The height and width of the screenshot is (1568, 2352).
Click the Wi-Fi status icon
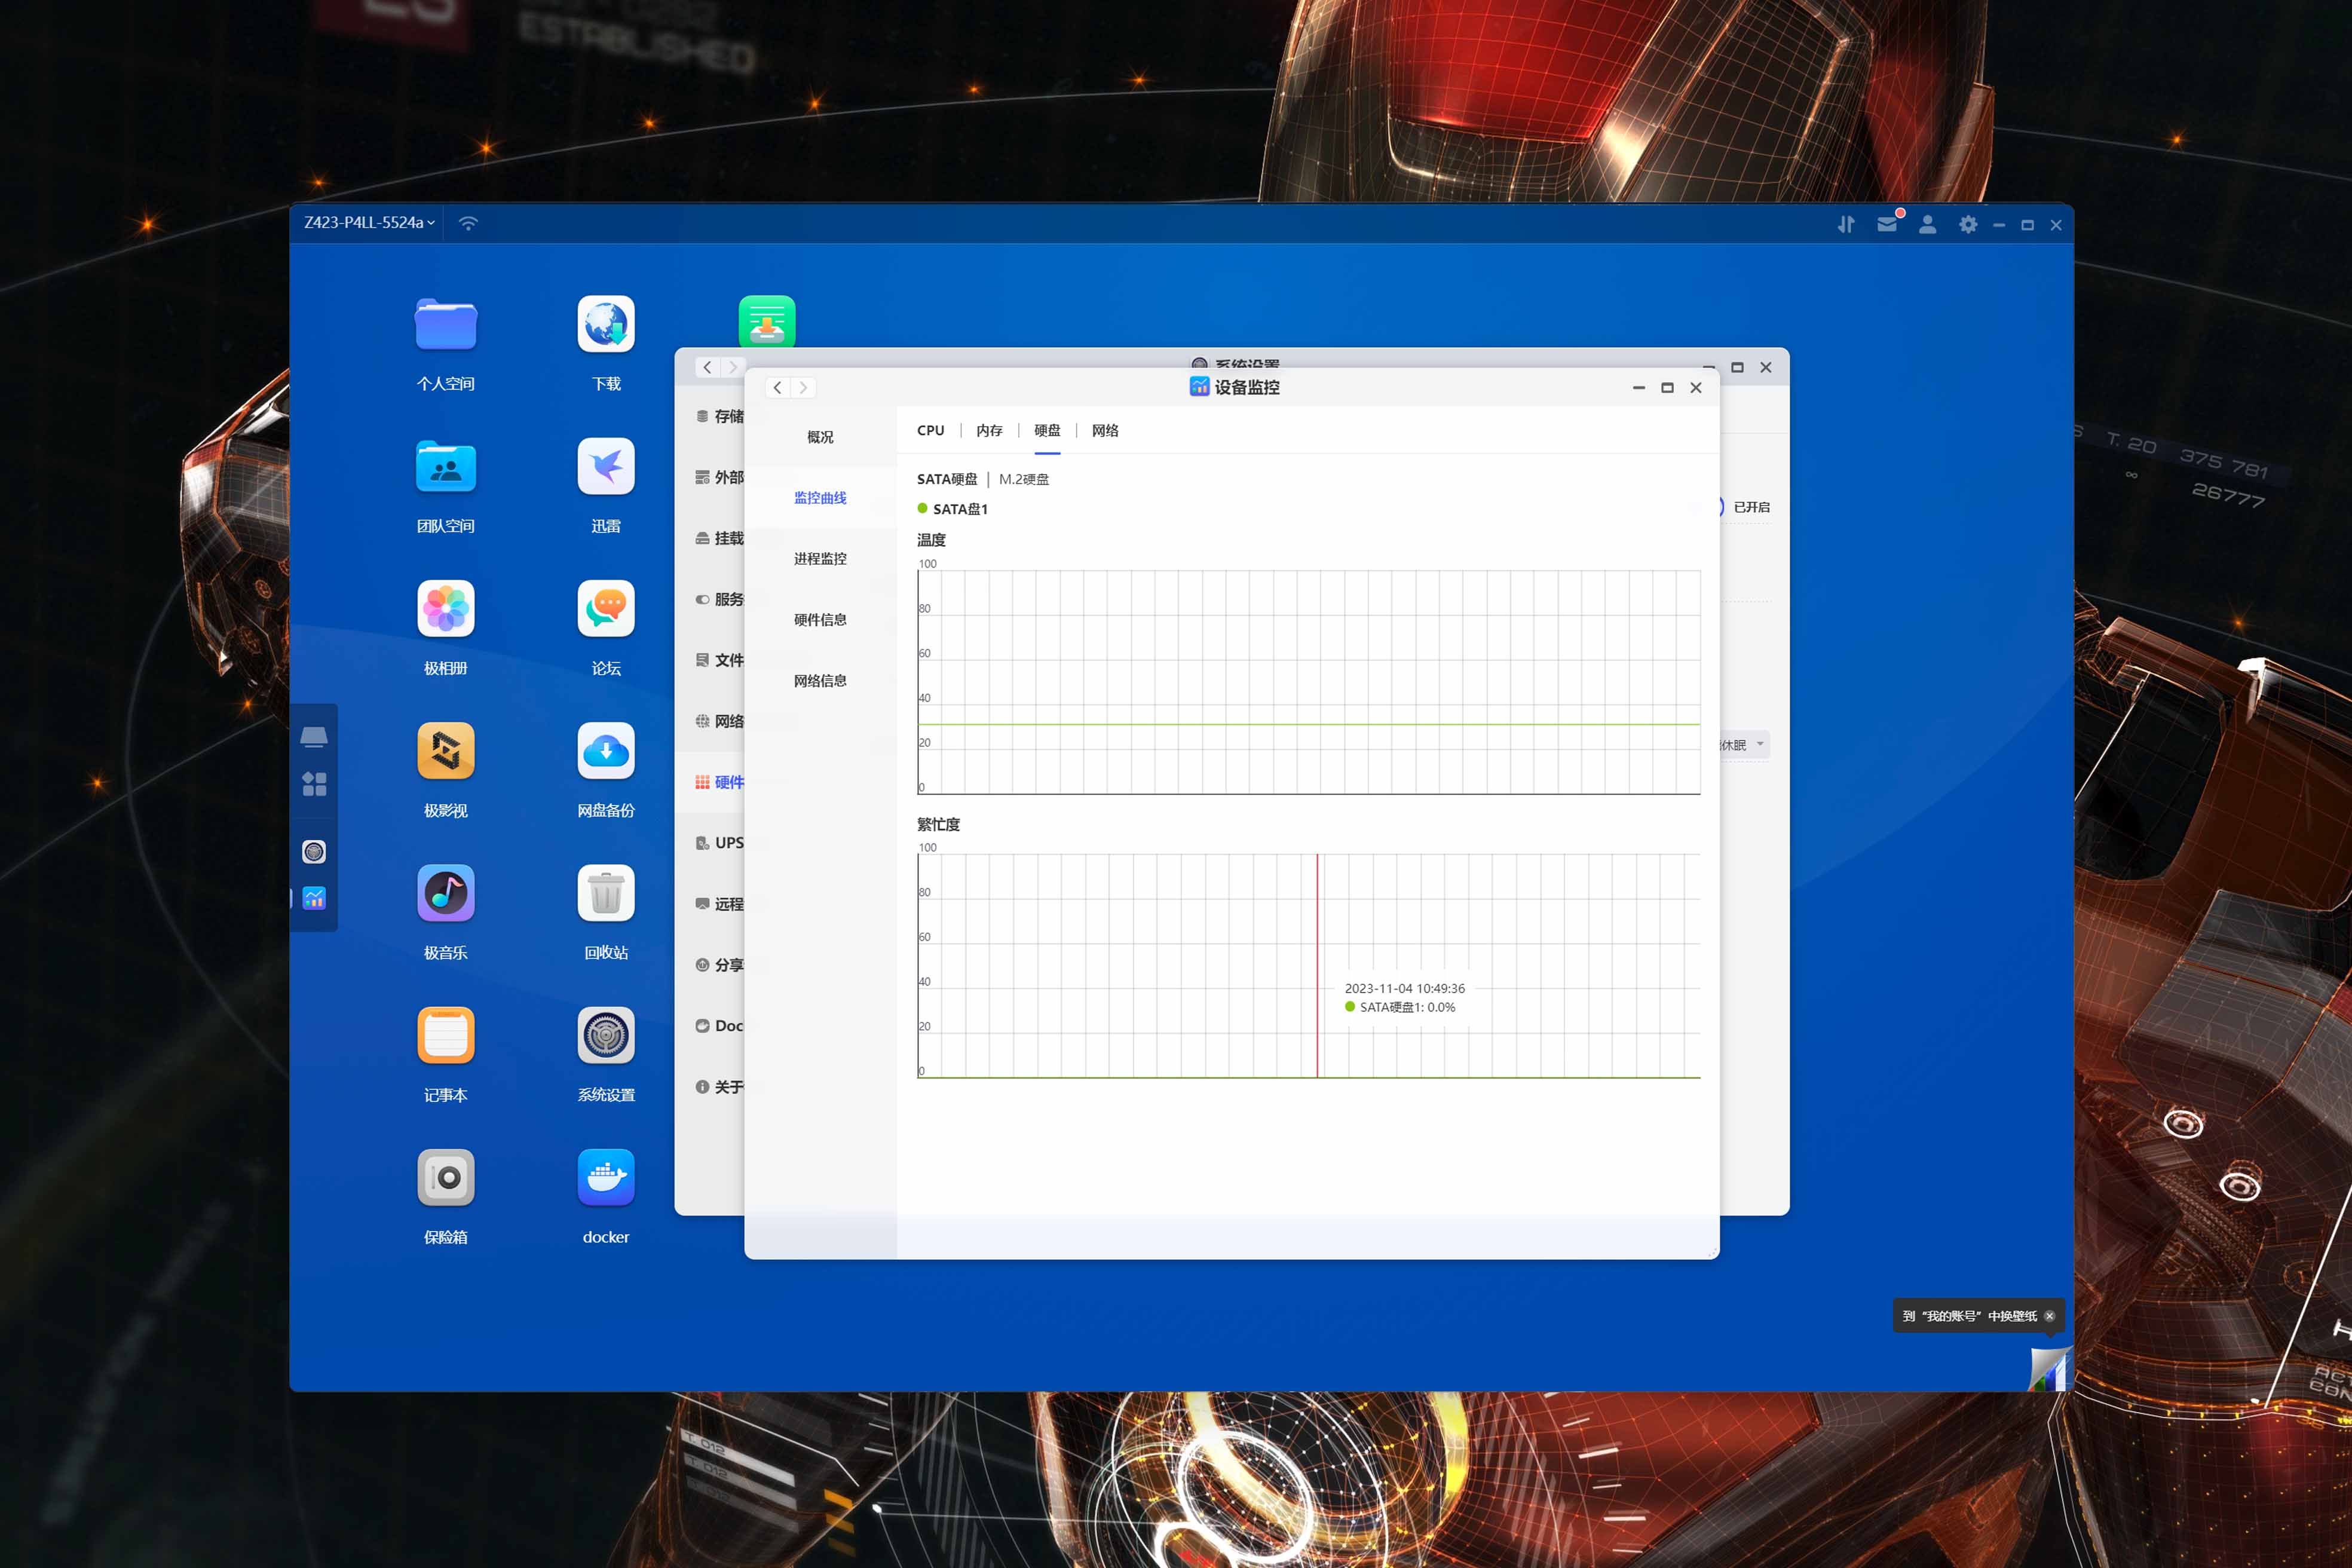pos(468,223)
